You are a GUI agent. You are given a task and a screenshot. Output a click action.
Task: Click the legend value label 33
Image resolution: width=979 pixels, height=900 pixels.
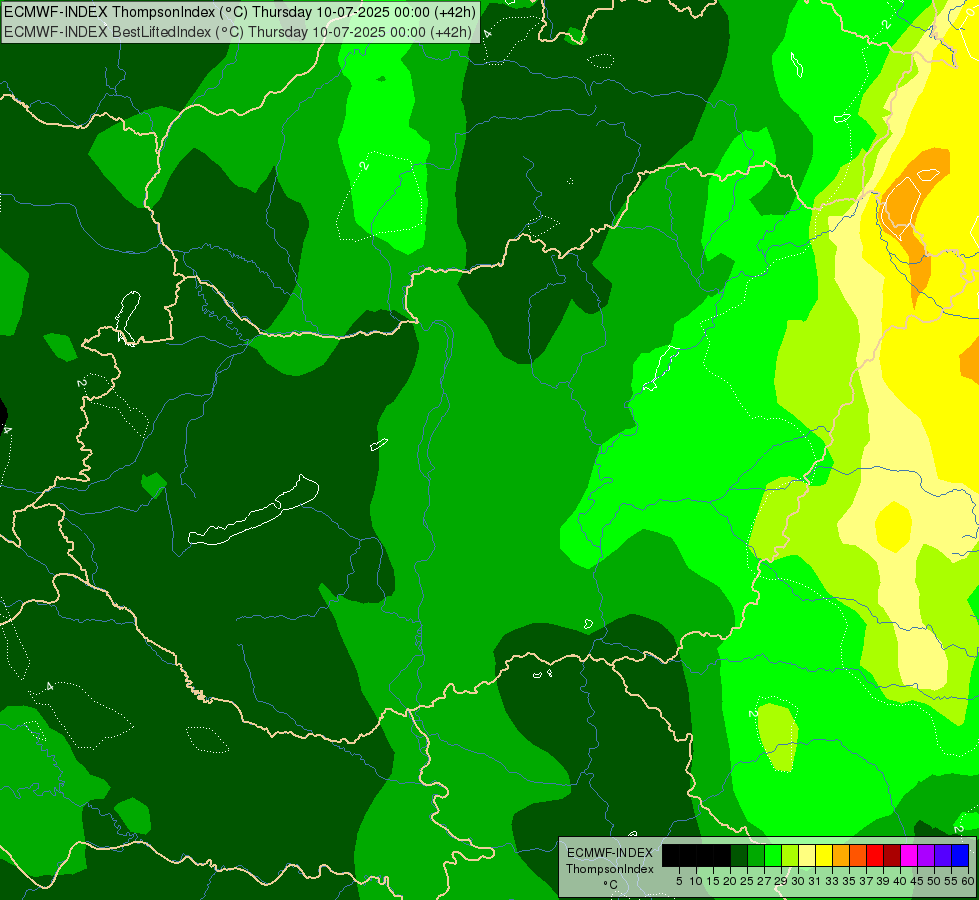coord(832,881)
